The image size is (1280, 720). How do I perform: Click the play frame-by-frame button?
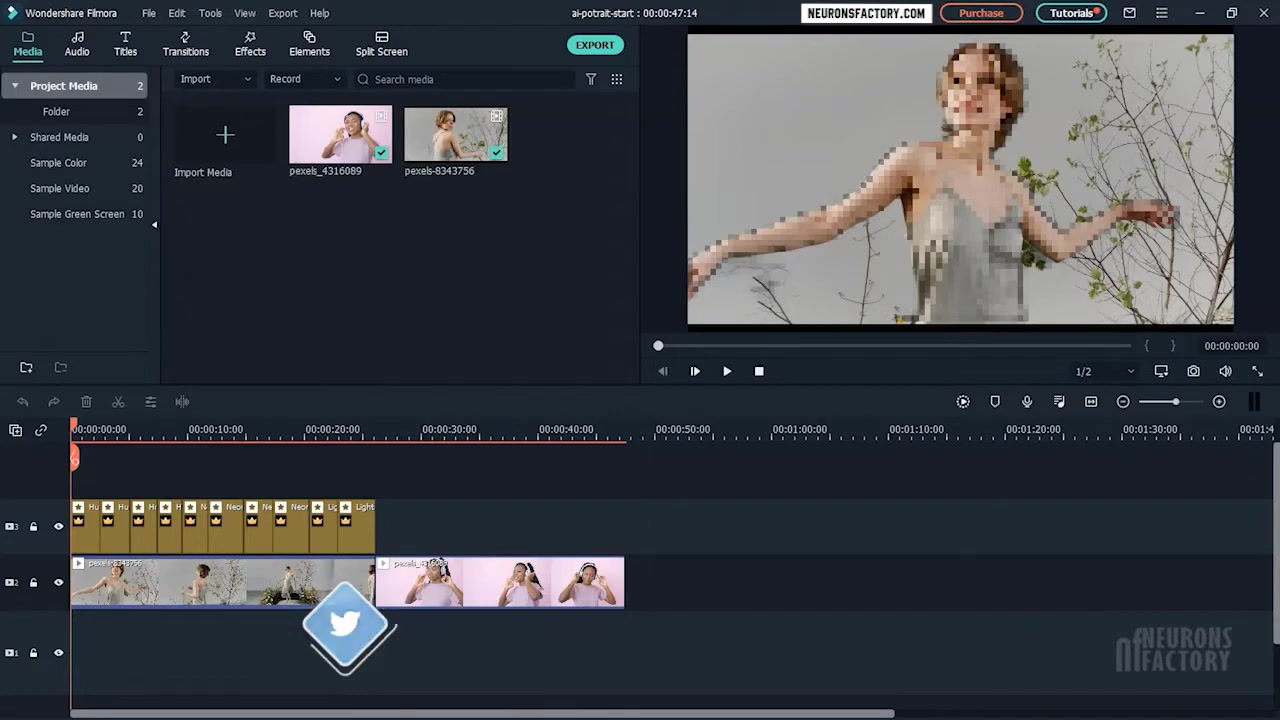point(695,371)
